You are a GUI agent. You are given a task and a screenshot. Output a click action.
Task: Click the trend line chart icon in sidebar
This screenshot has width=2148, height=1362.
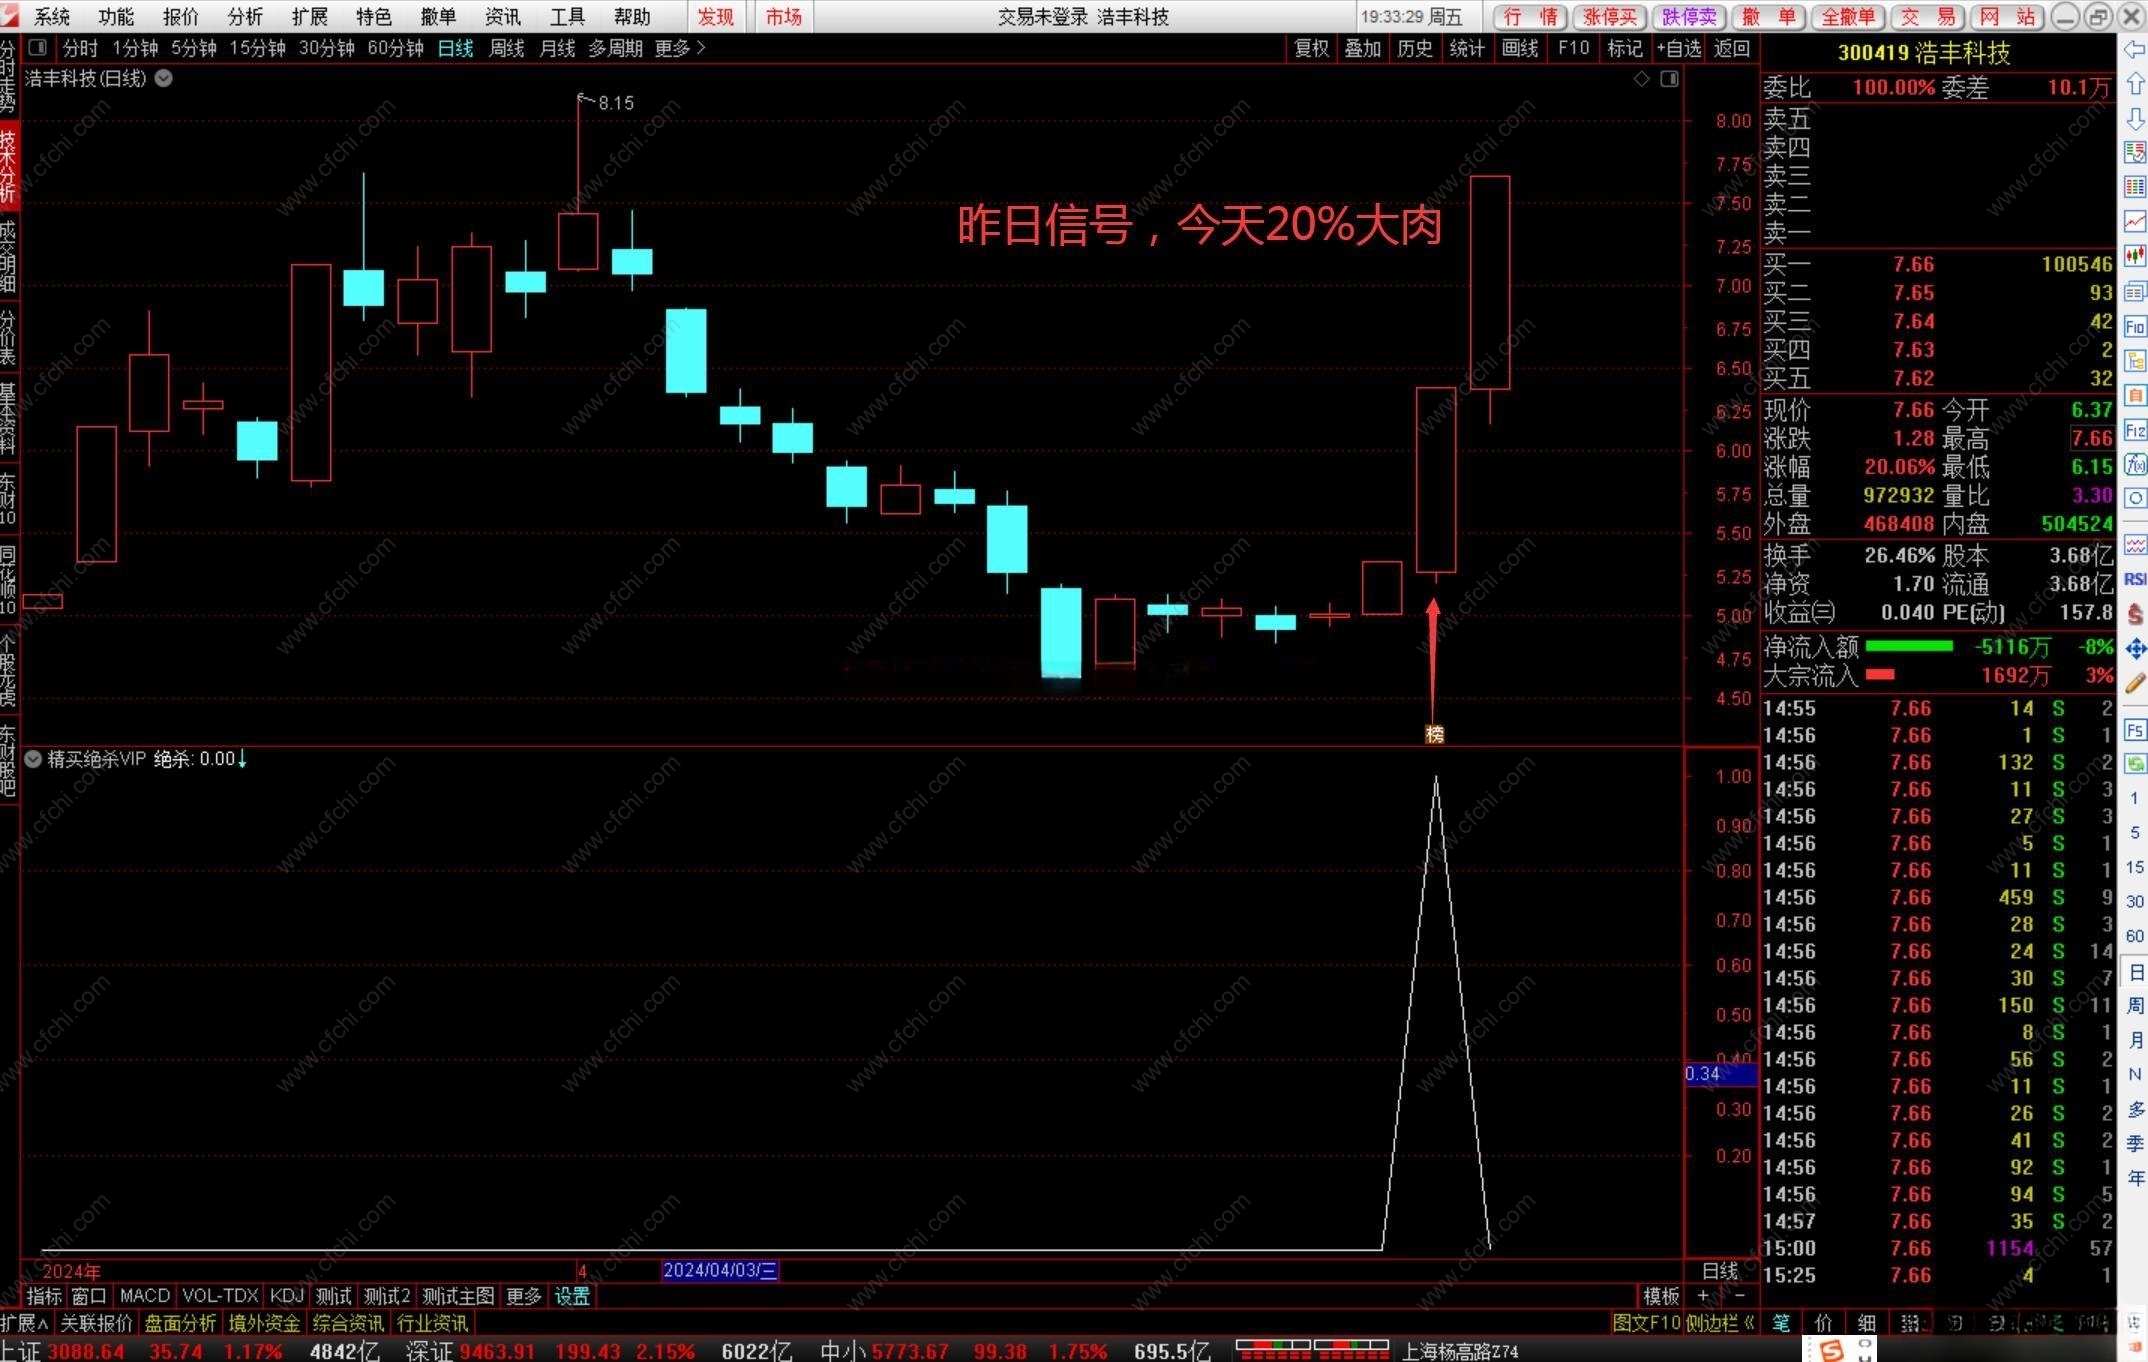[2135, 221]
